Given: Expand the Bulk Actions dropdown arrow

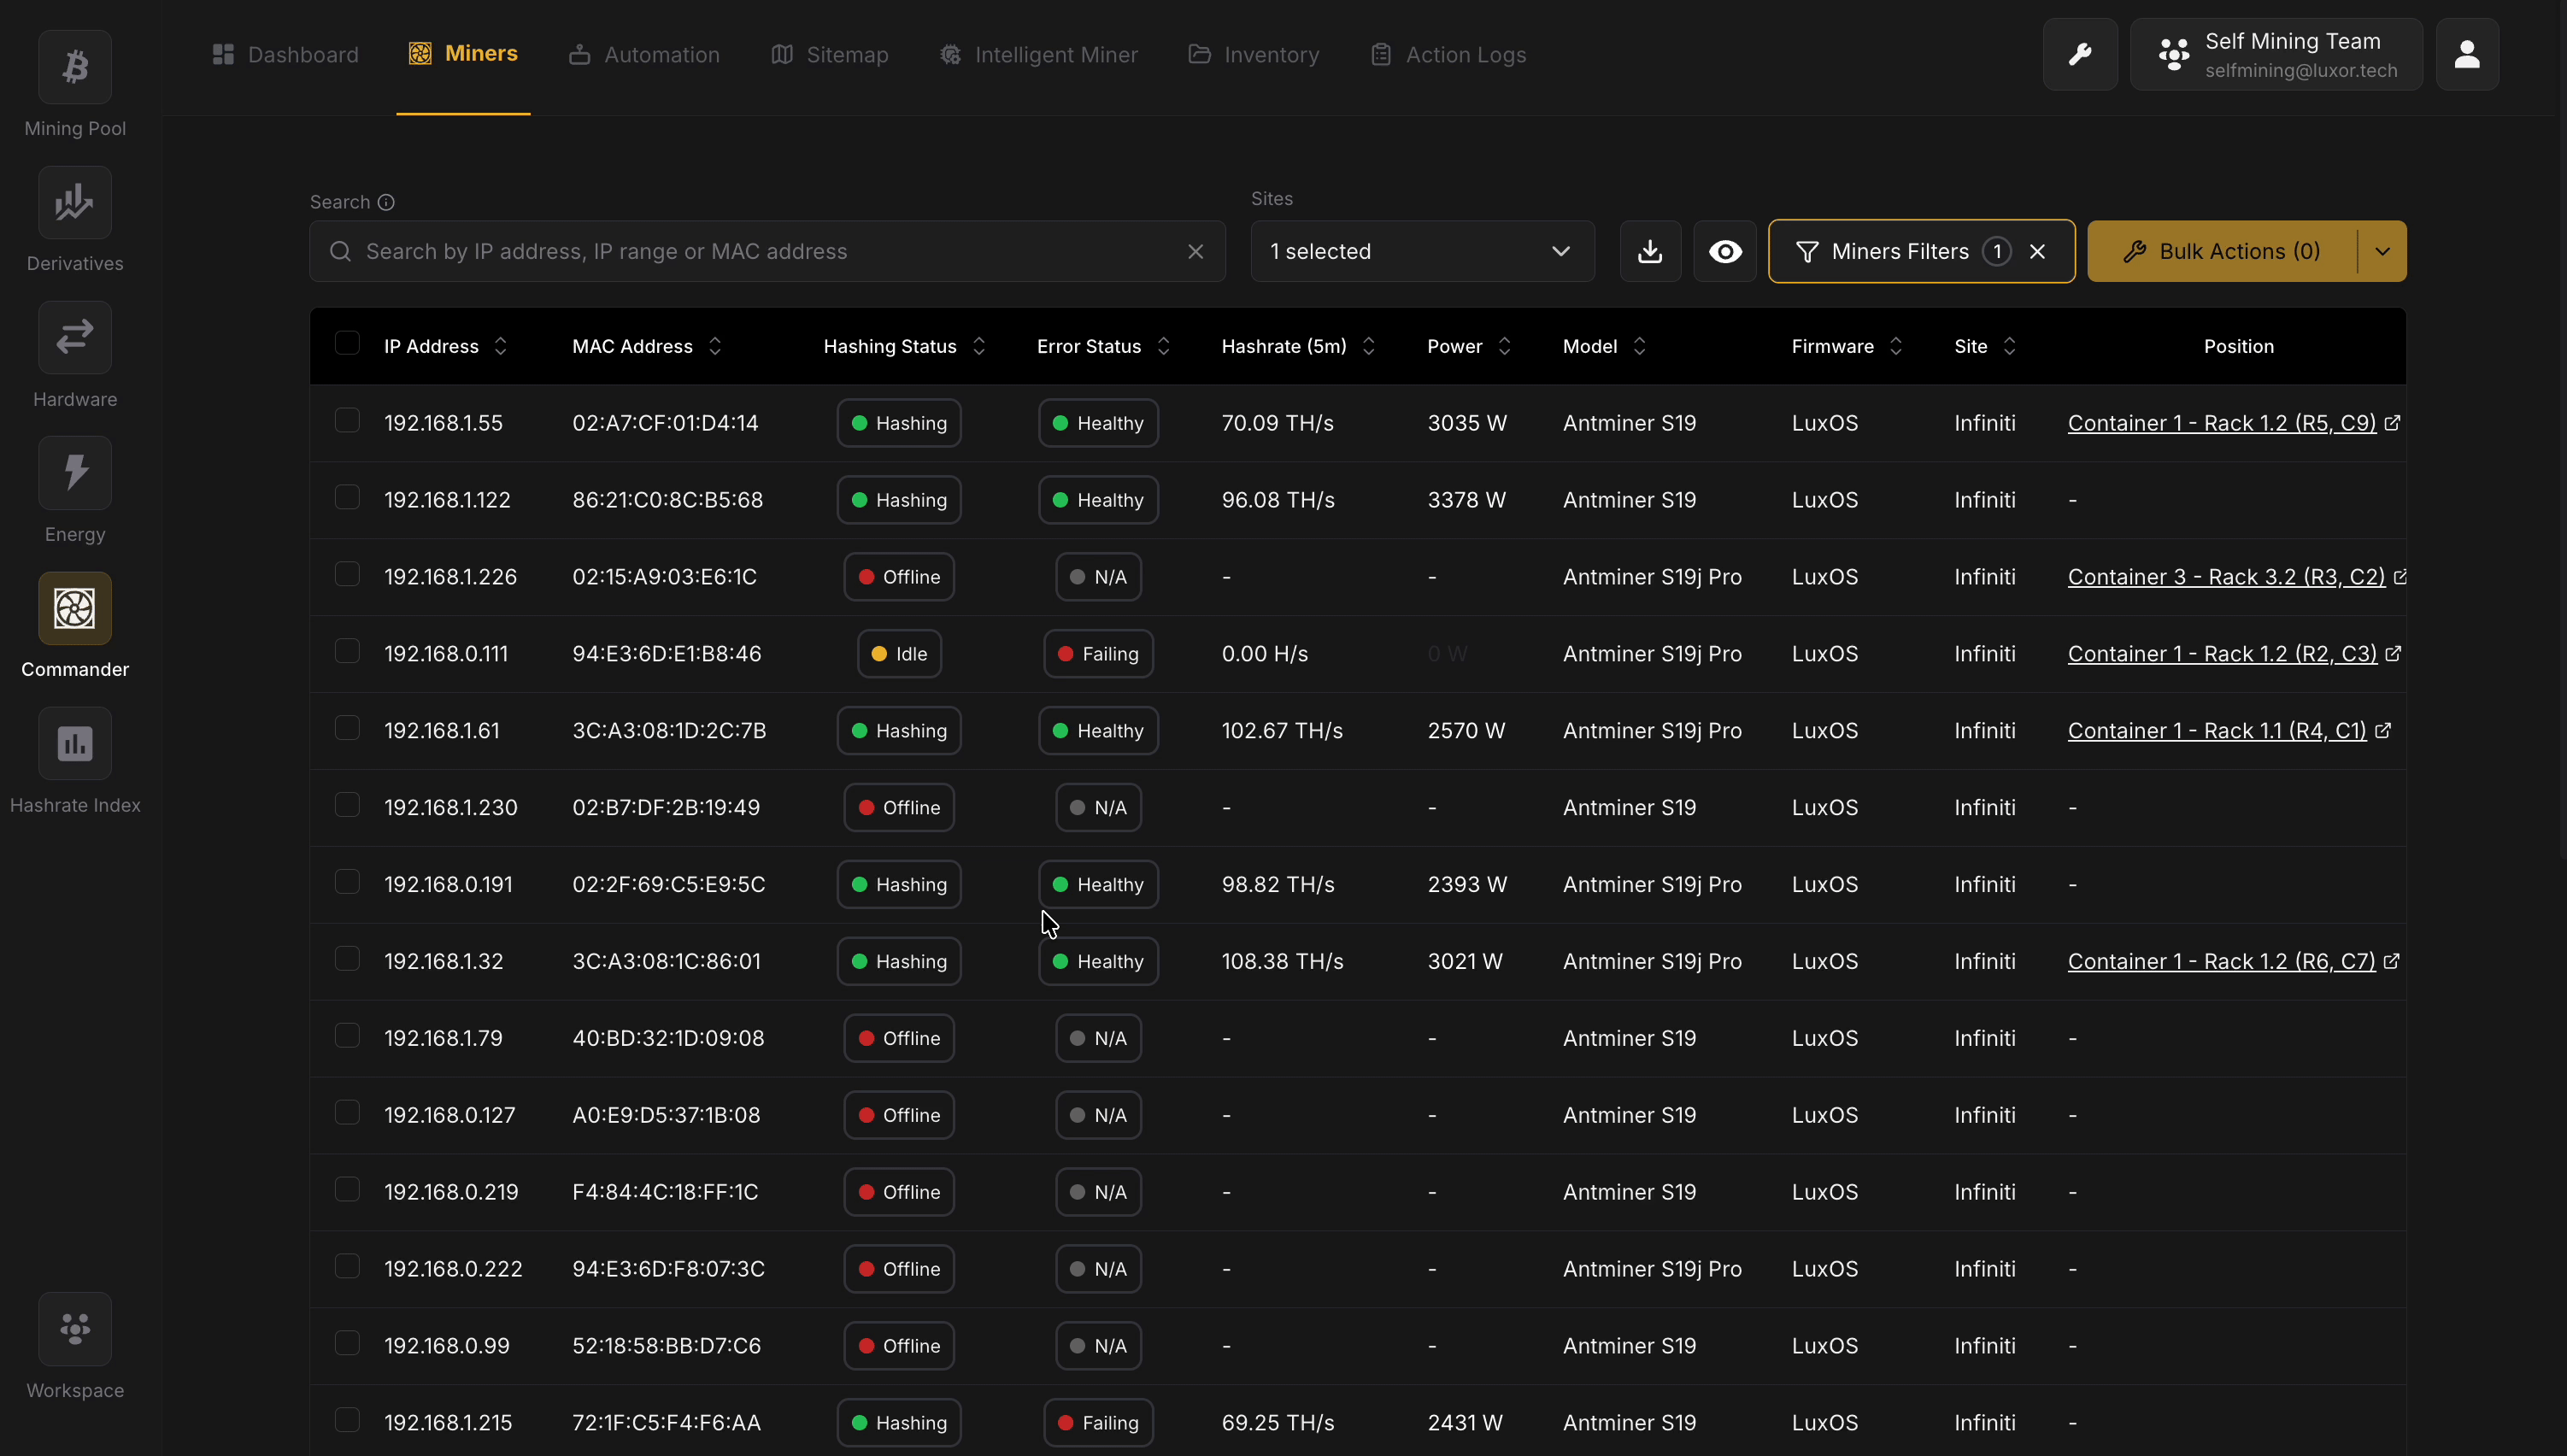Looking at the screenshot, I should (2382, 252).
